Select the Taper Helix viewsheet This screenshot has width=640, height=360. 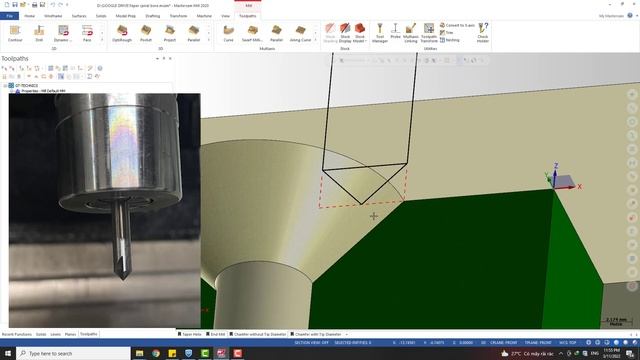click(x=189, y=334)
